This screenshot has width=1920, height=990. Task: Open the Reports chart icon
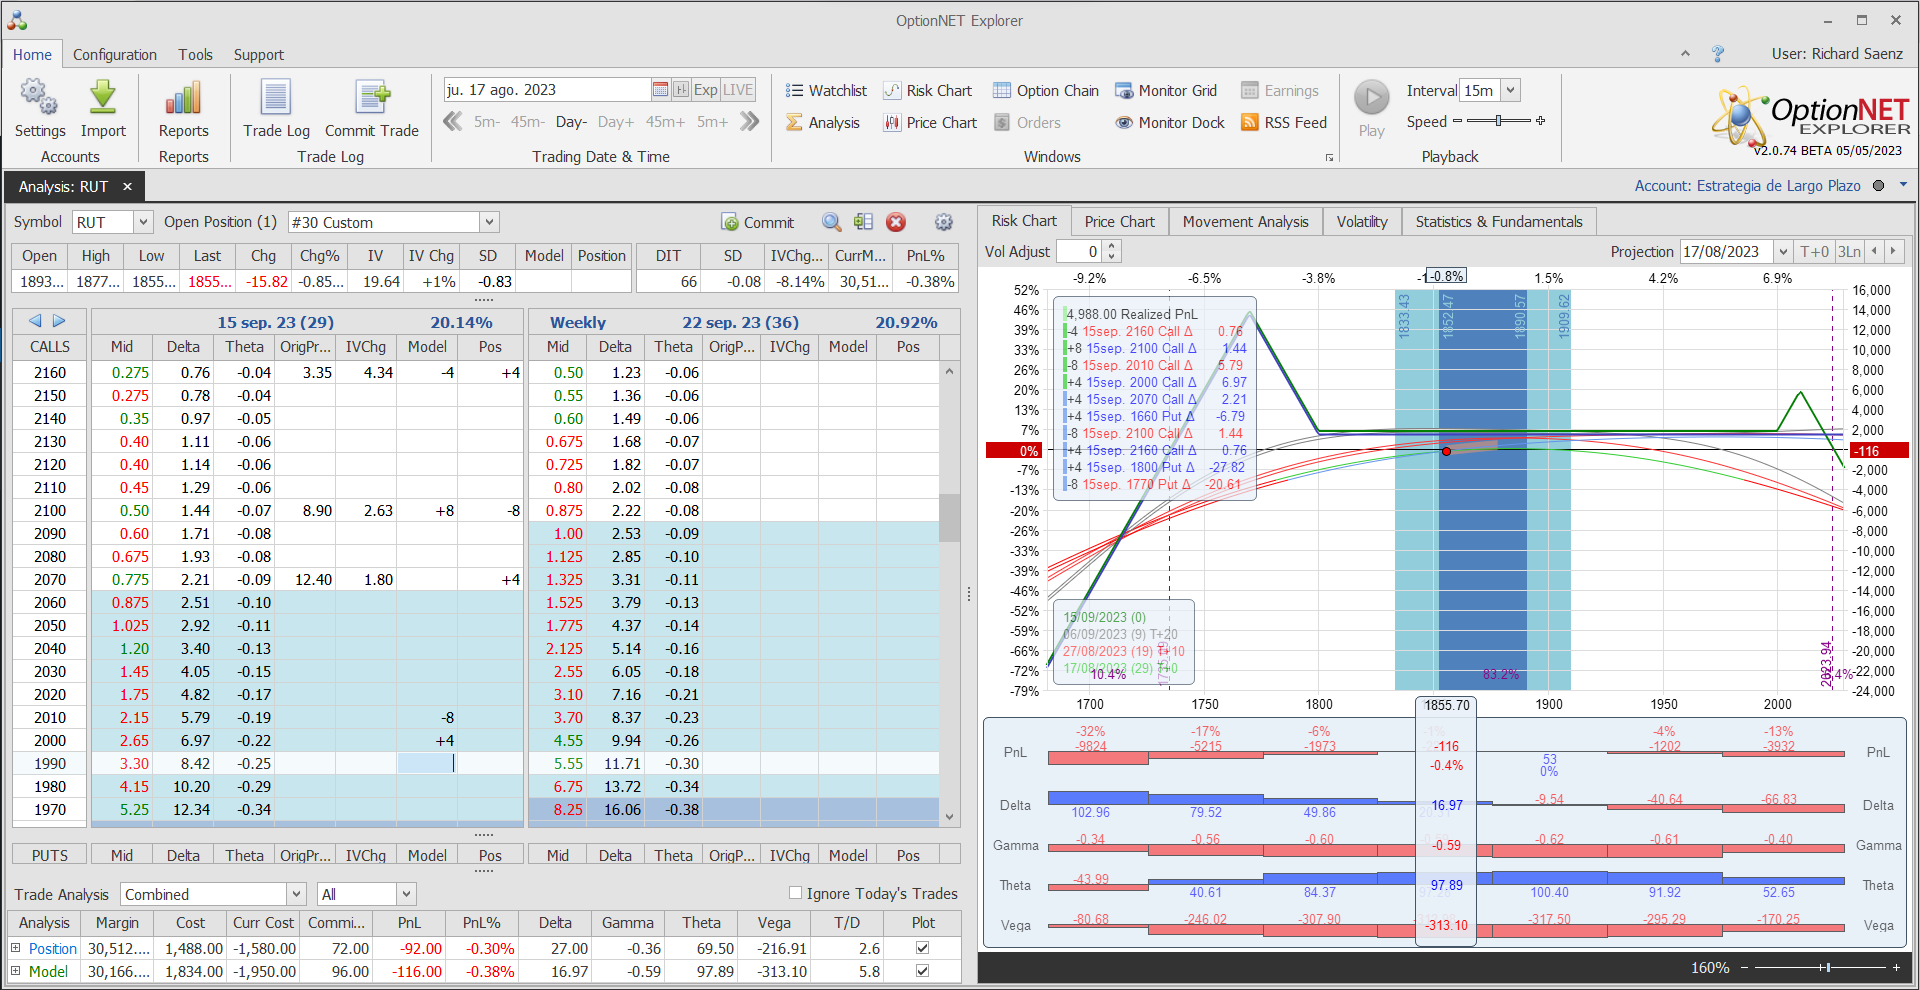183,99
